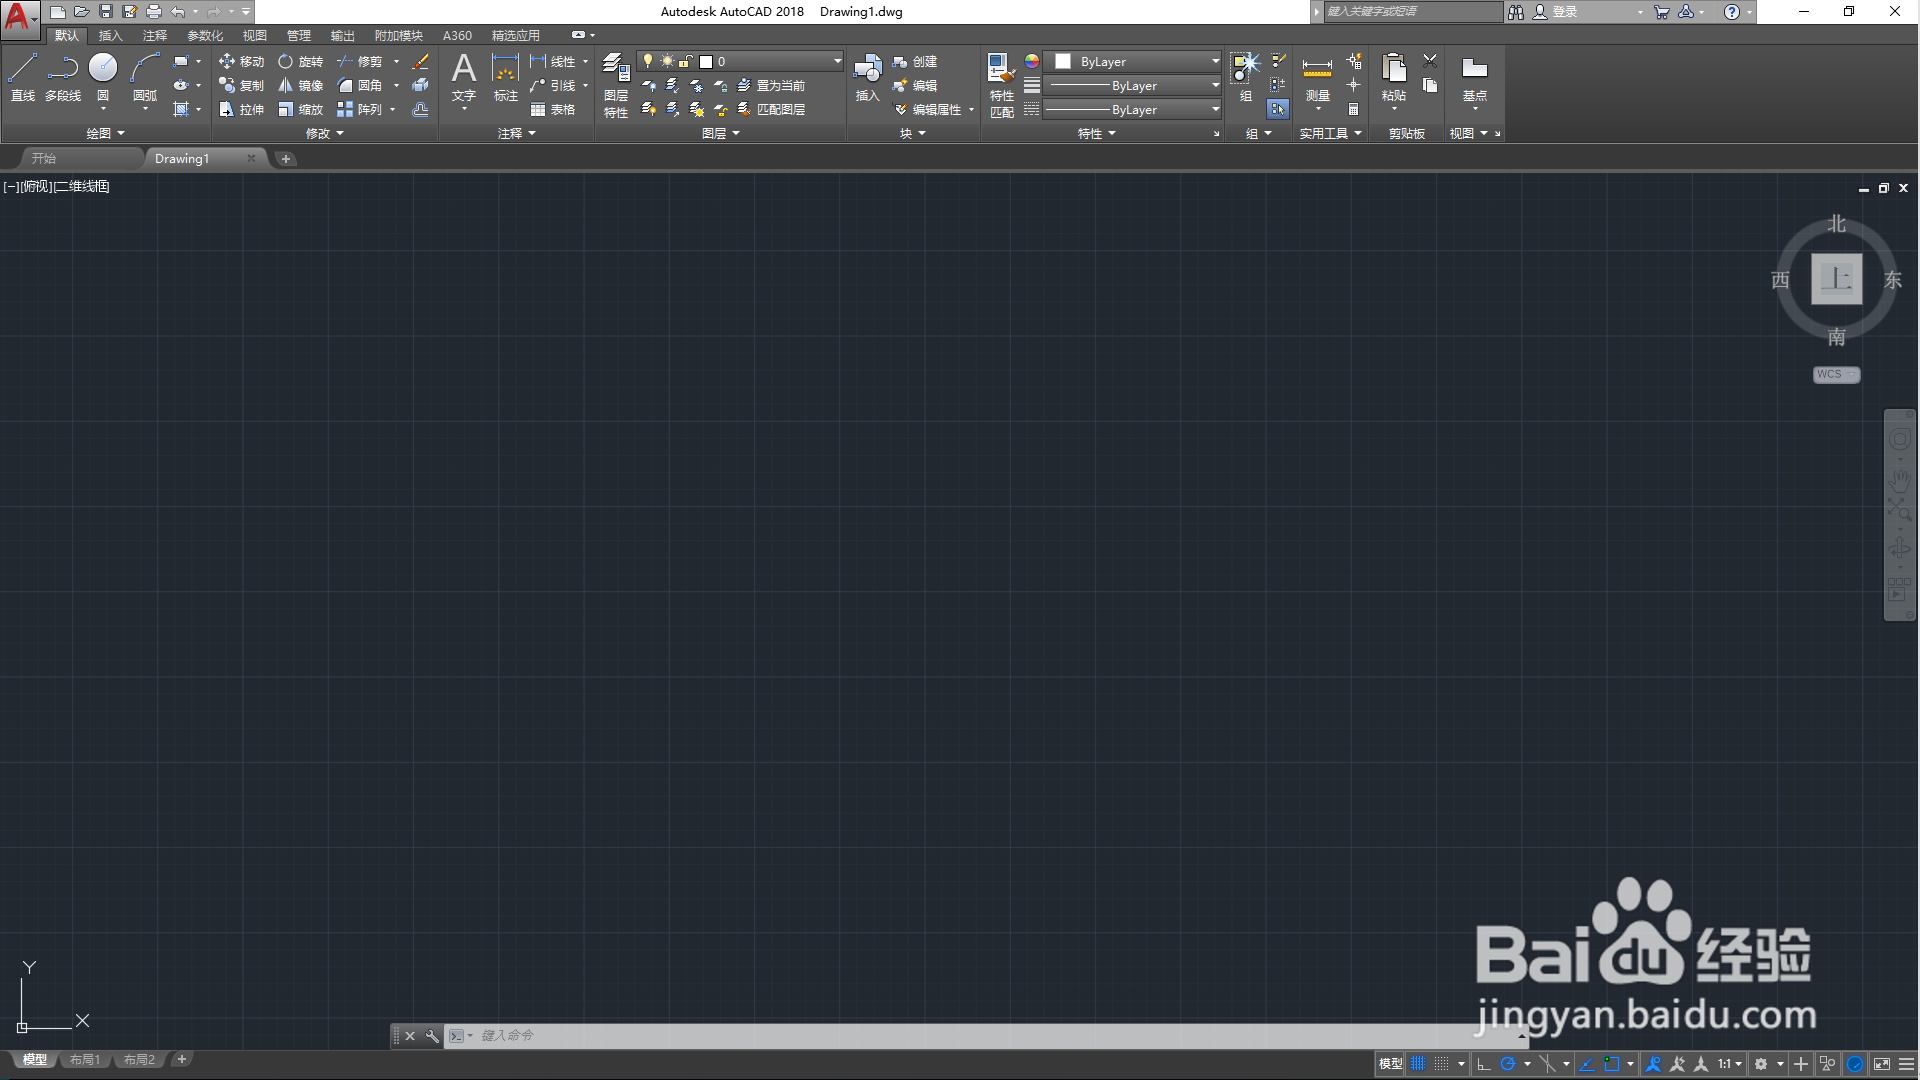Open the customize wrench icon on command line
The width and height of the screenshot is (1920, 1080).
[432, 1036]
